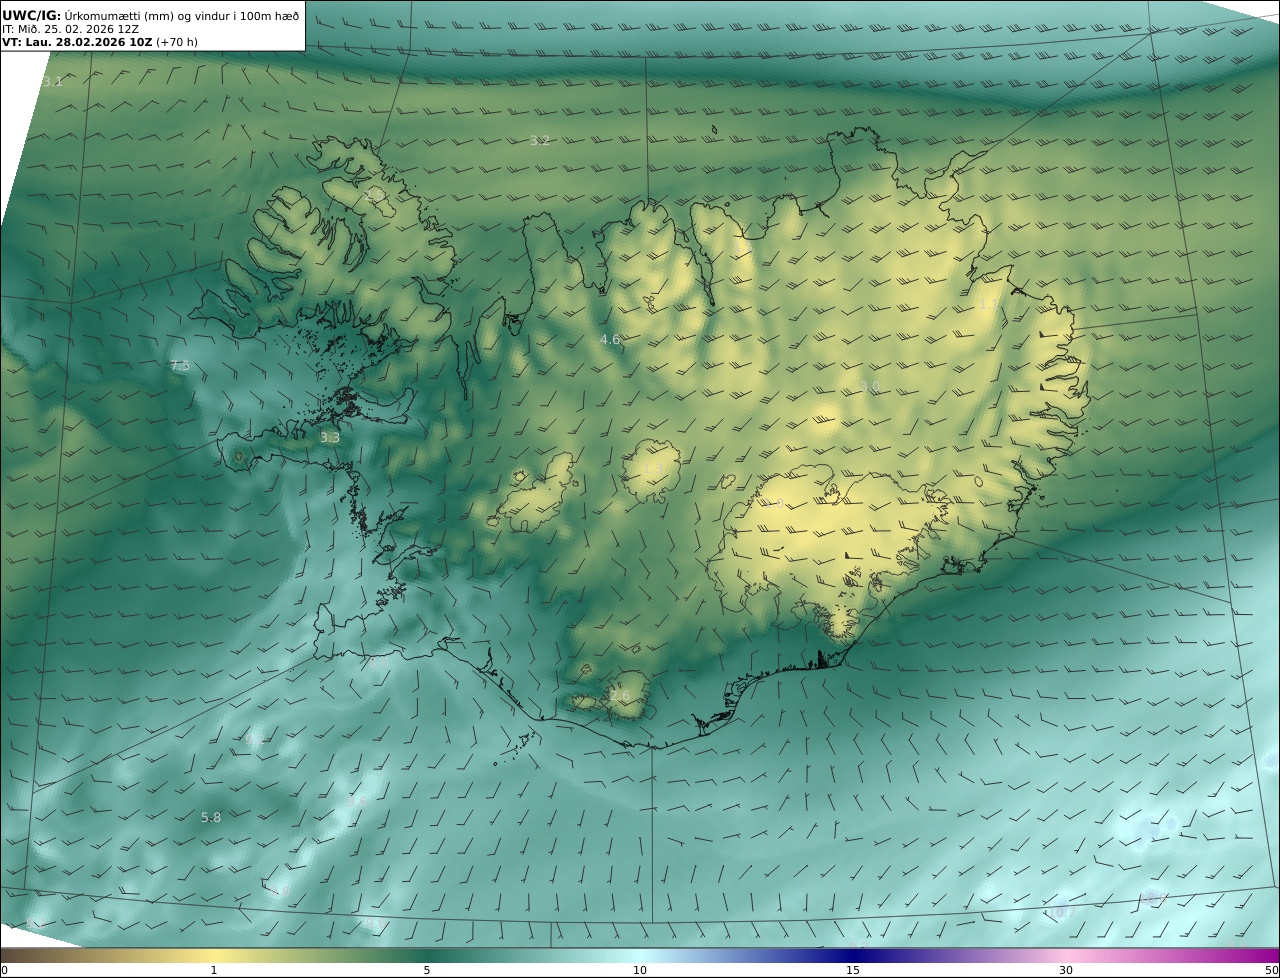Click the '3.0' value on the map
Screen dimensions: 1280x978
click(x=870, y=386)
